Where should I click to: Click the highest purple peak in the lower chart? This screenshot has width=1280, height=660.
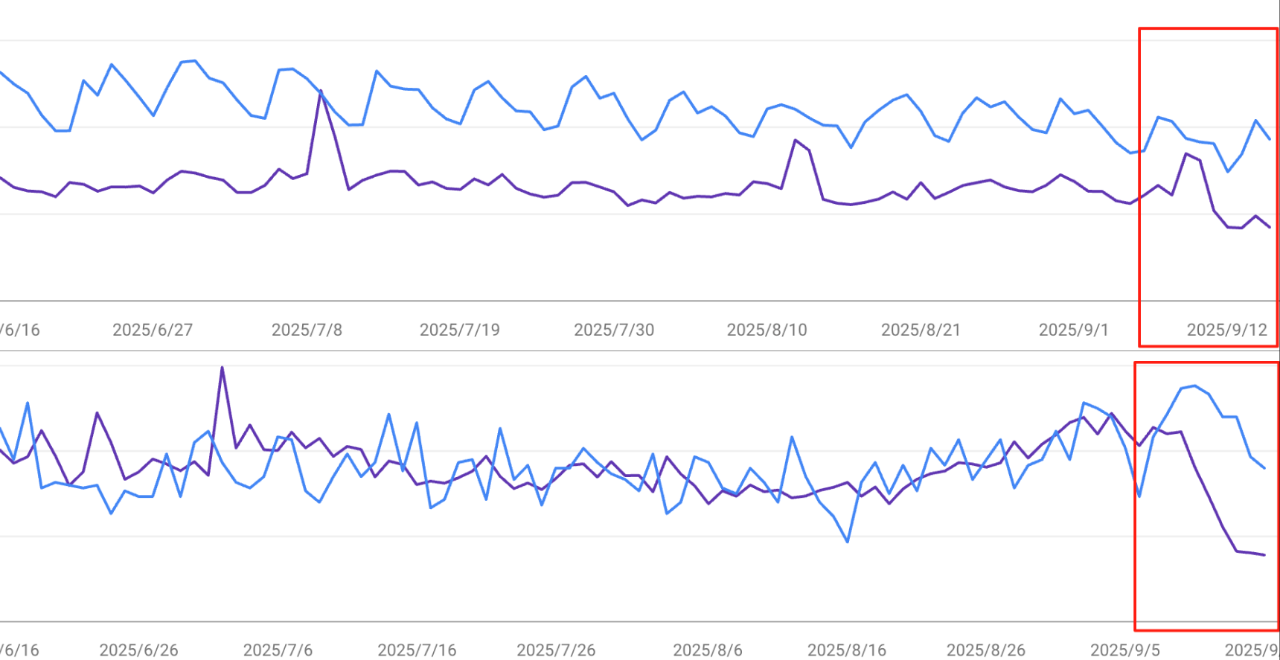[x=222, y=367]
